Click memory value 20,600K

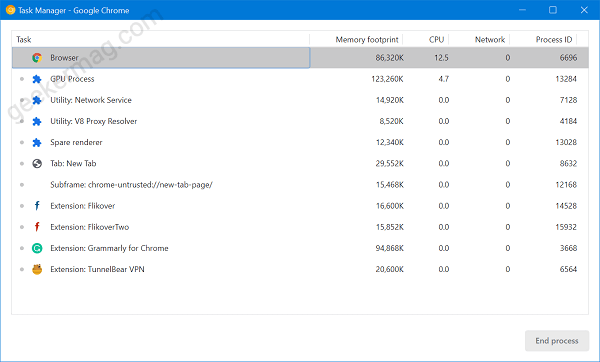pyautogui.click(x=390, y=269)
